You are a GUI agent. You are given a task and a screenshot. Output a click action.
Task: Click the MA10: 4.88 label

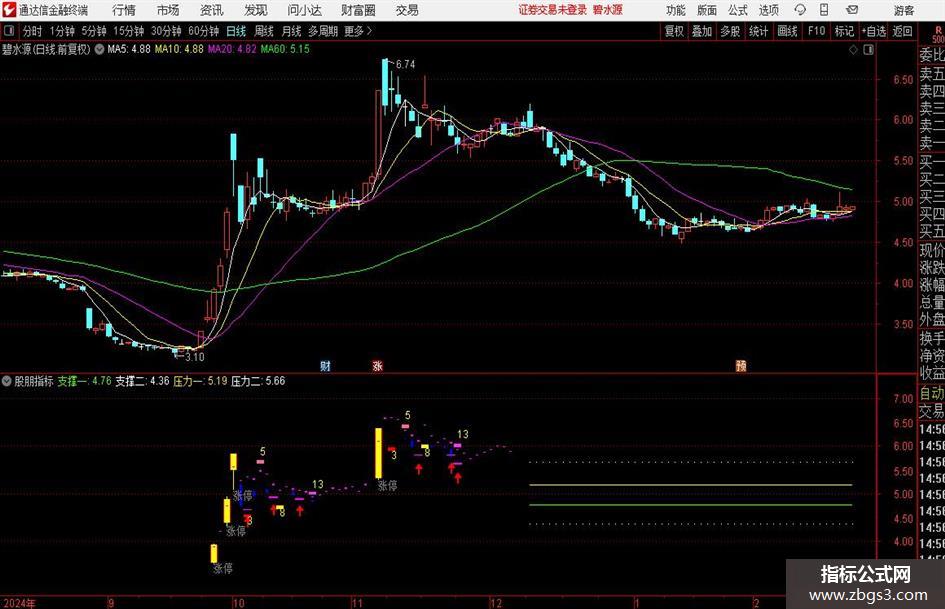[x=178, y=49]
